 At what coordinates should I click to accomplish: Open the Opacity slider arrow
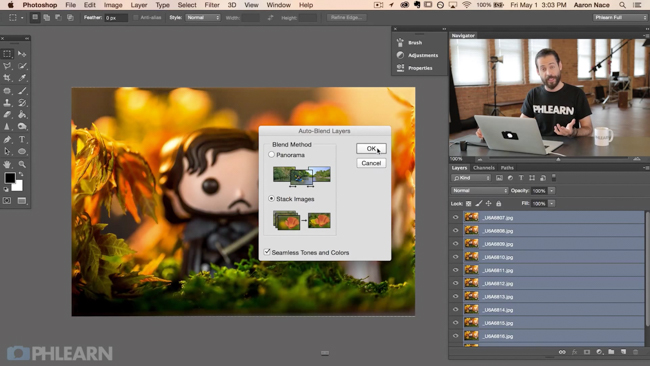tap(552, 191)
